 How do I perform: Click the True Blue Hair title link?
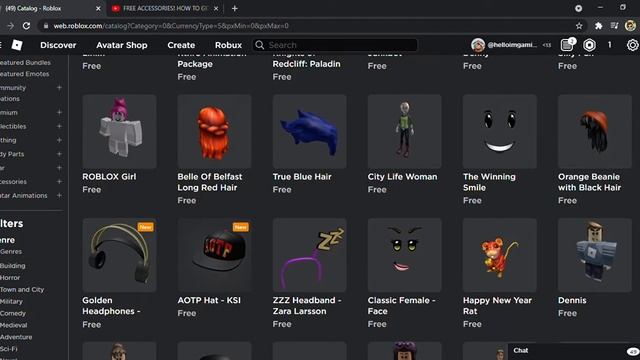coord(302,177)
